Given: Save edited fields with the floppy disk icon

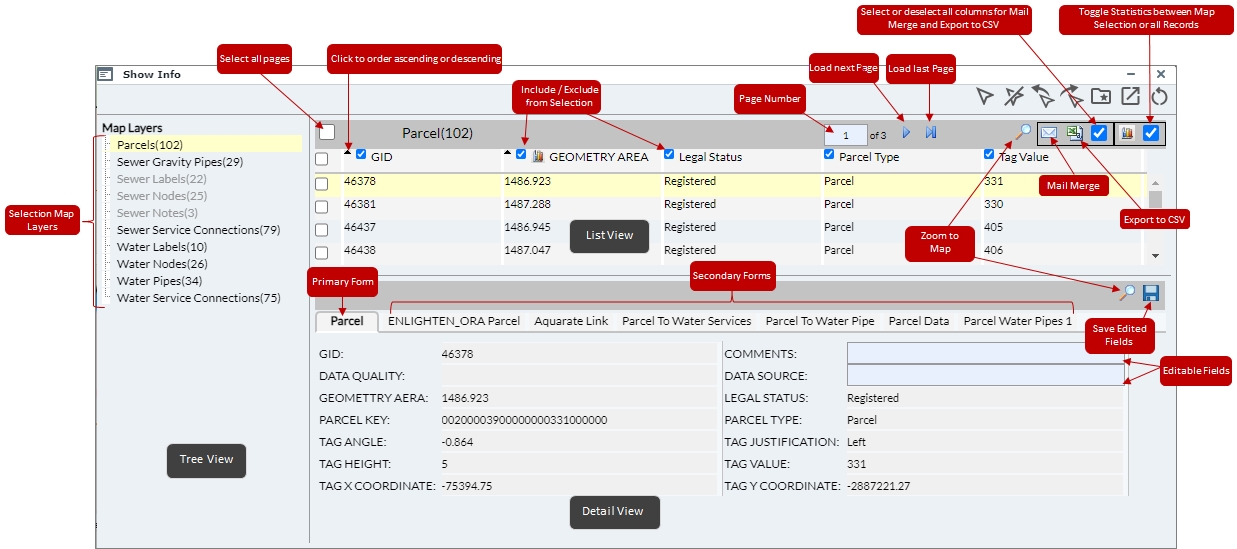Looking at the screenshot, I should click(1150, 293).
